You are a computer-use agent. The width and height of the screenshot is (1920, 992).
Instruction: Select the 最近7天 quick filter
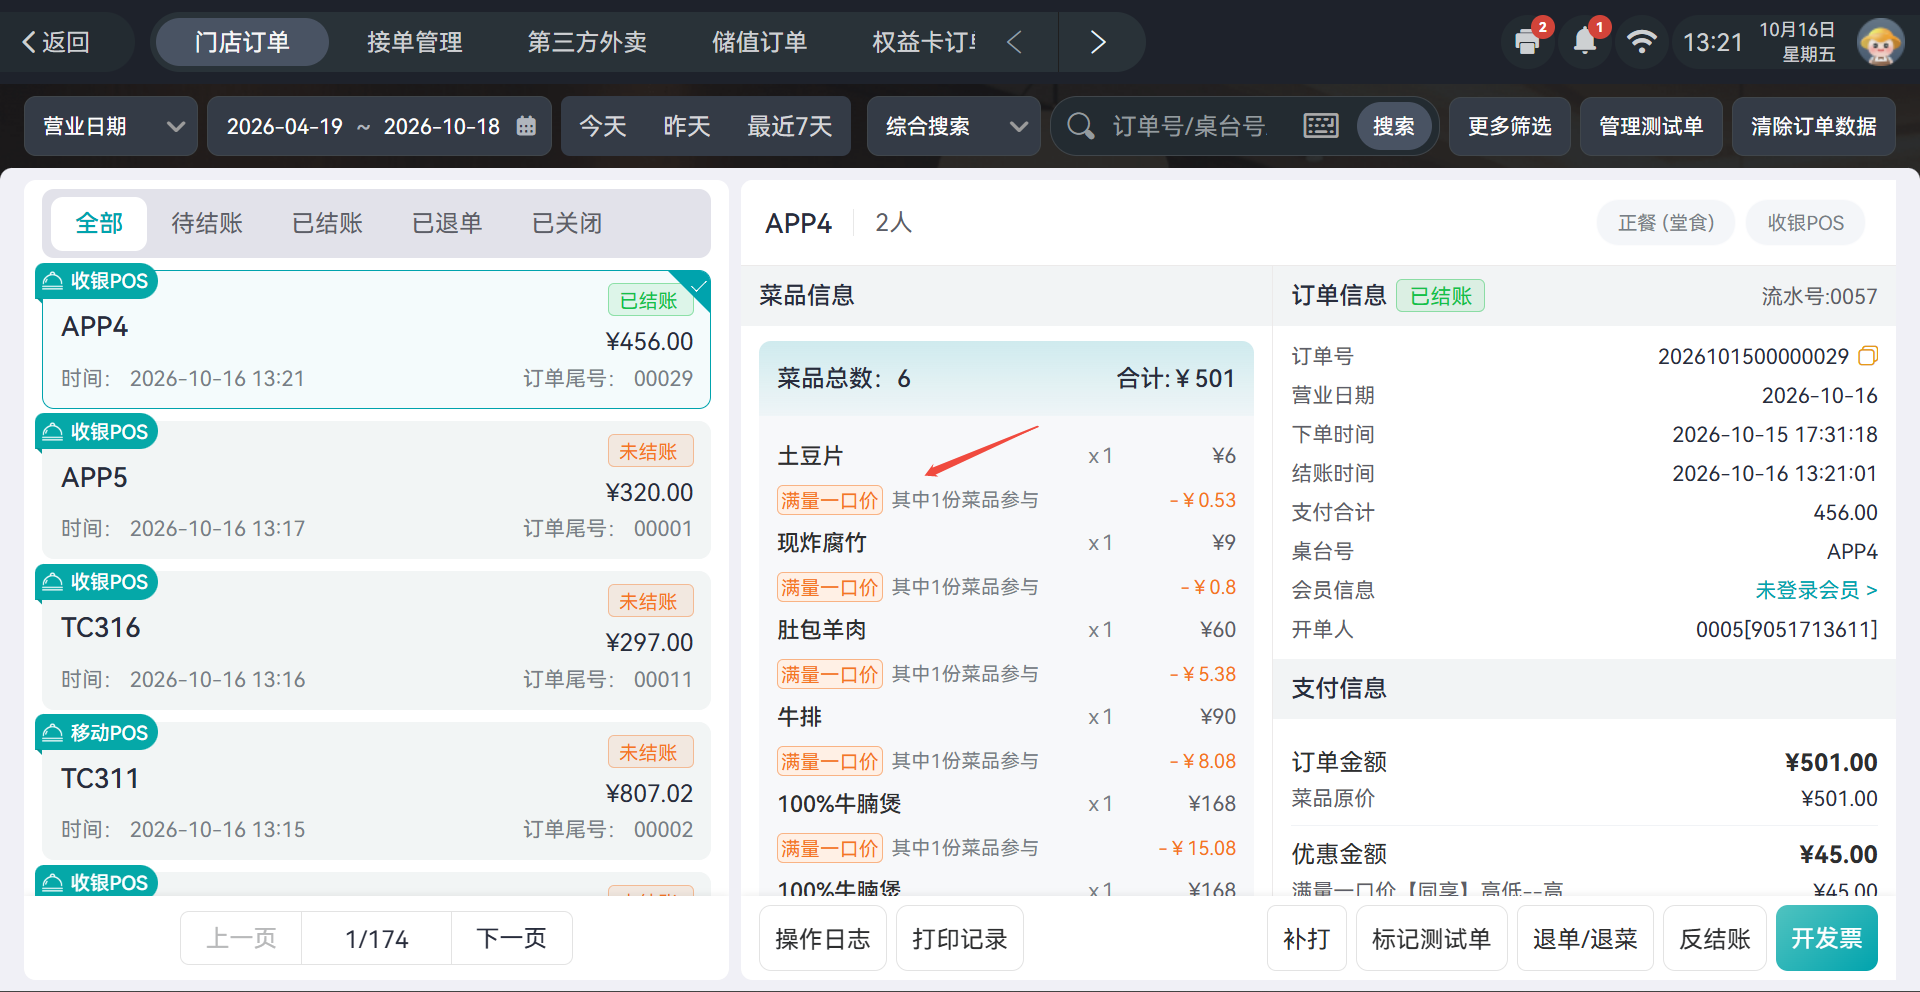(x=790, y=126)
